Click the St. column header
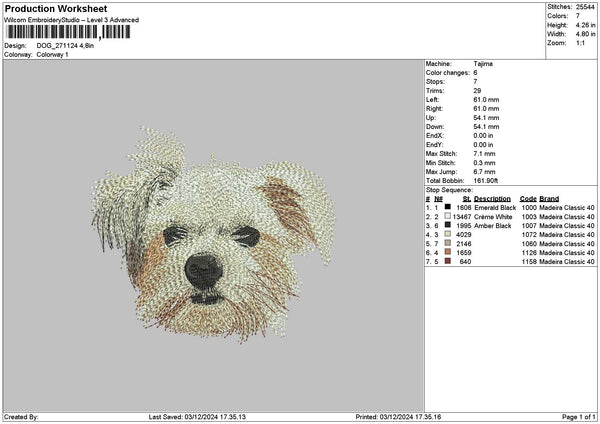The image size is (600, 424). [466, 198]
